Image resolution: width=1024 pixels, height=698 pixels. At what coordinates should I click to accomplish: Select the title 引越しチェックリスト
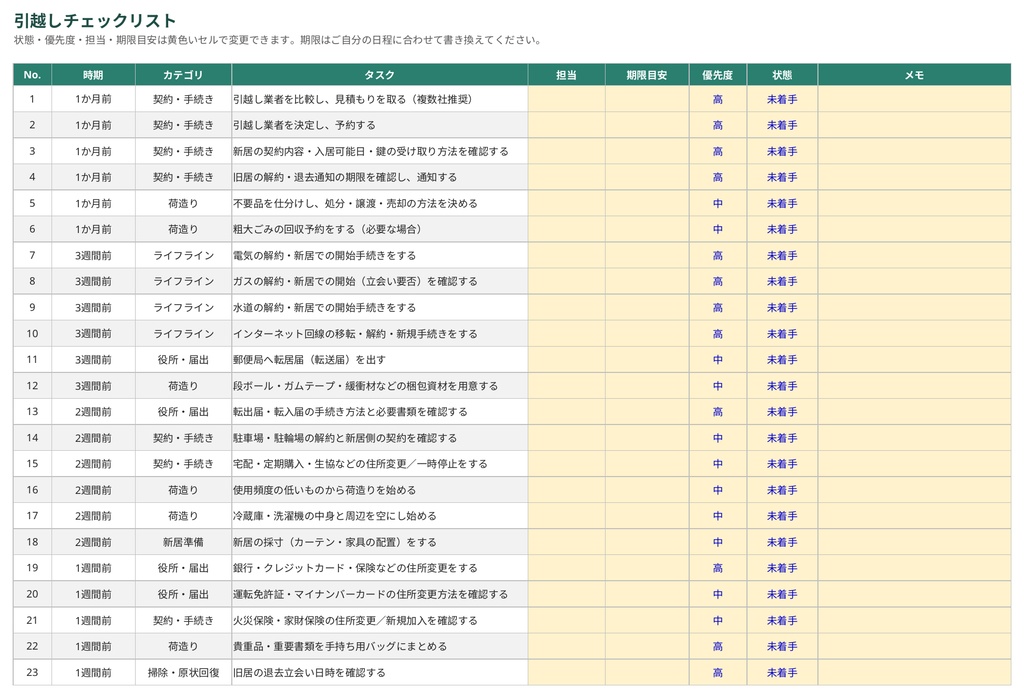tap(95, 20)
